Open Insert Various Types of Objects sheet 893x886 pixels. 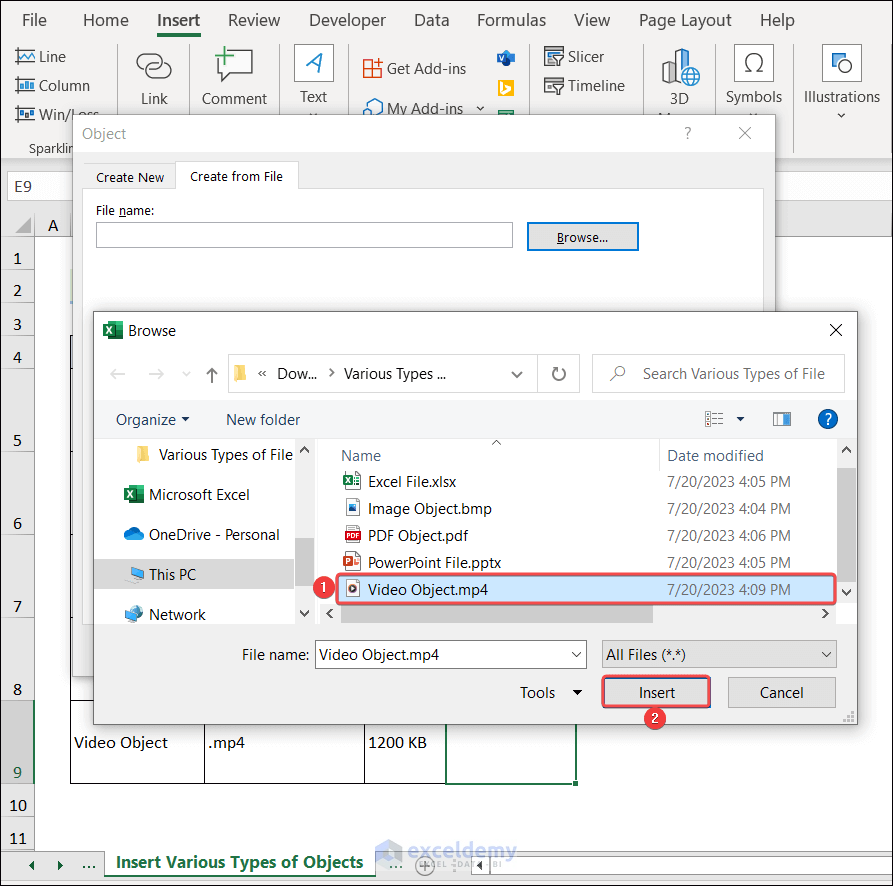[239, 862]
